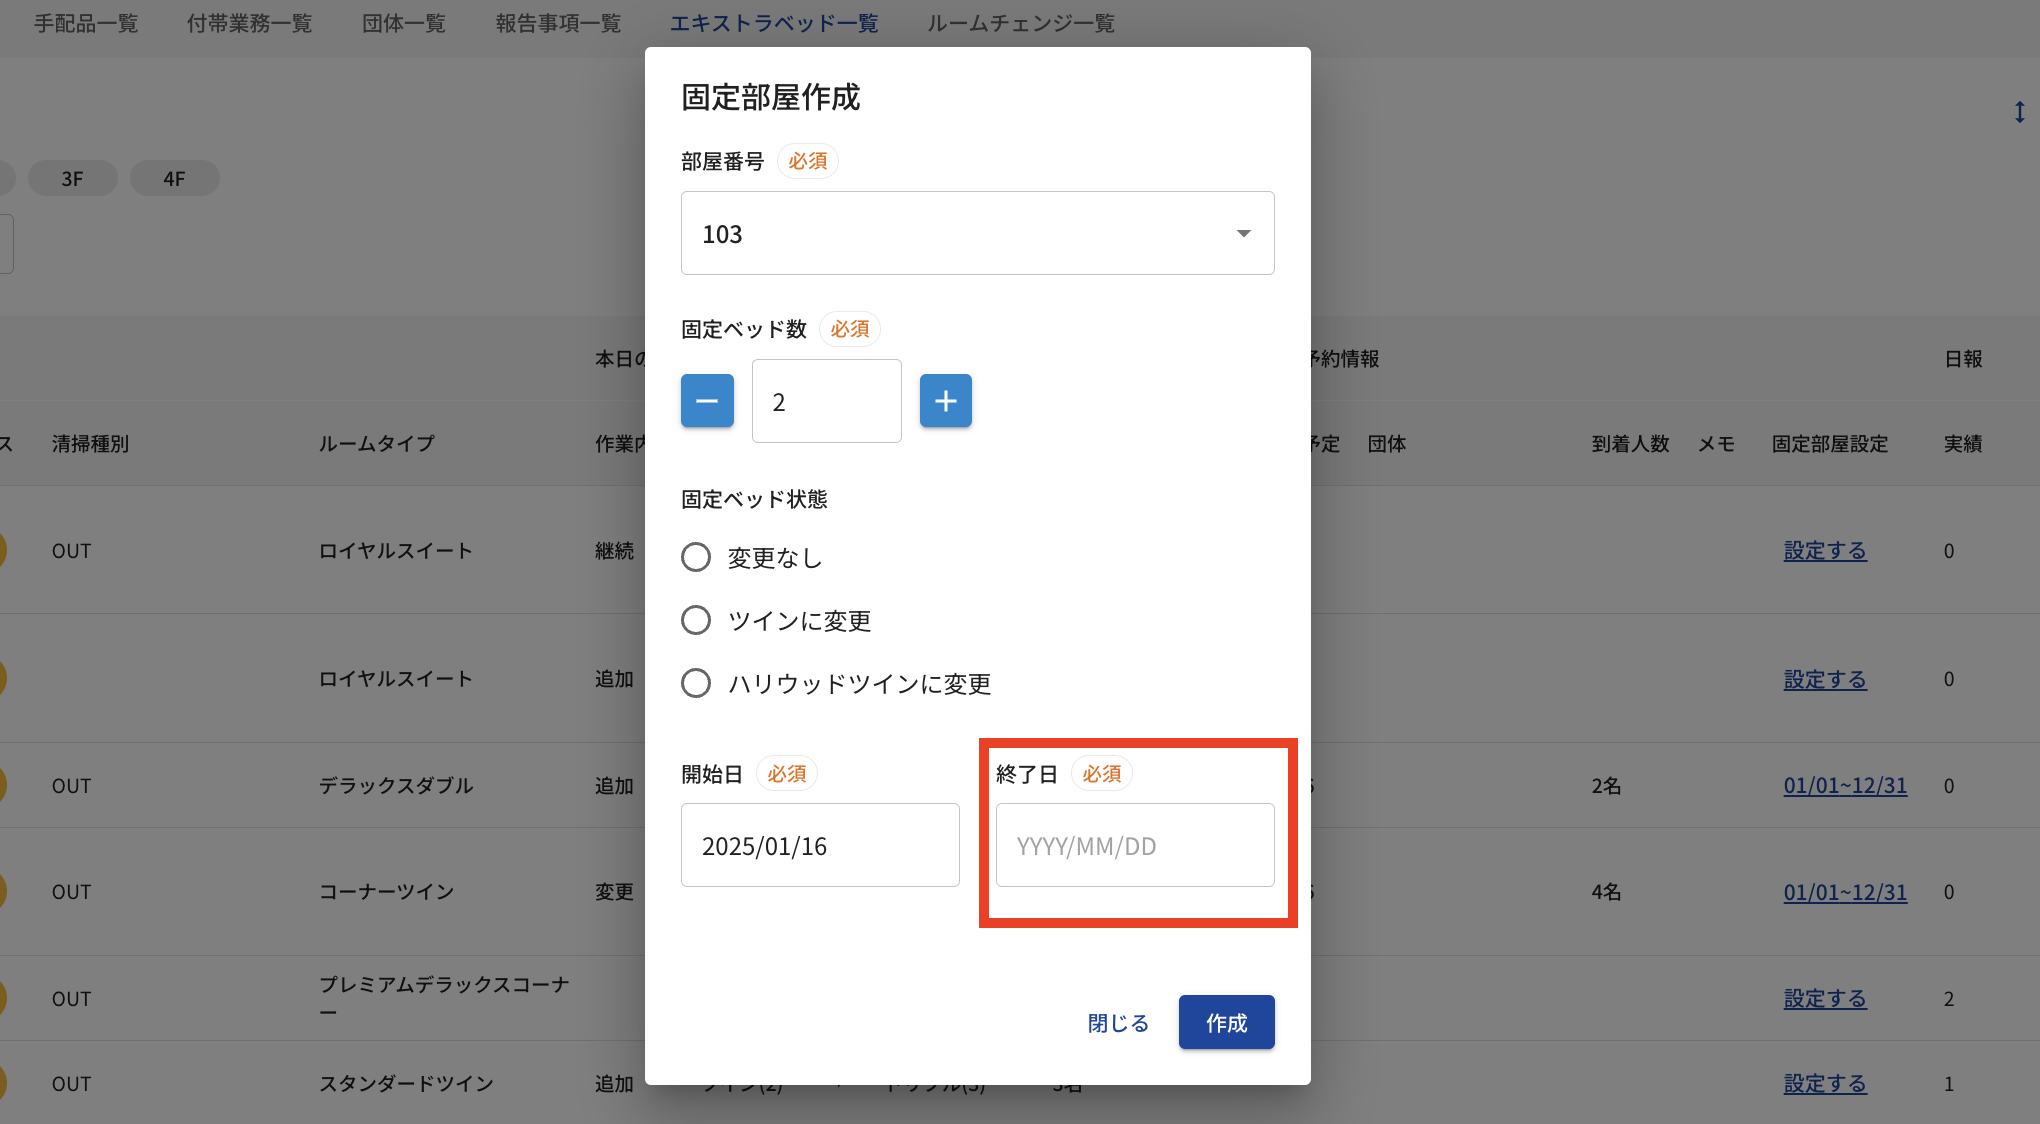Click the plus button for fixed bed count

[x=945, y=401]
